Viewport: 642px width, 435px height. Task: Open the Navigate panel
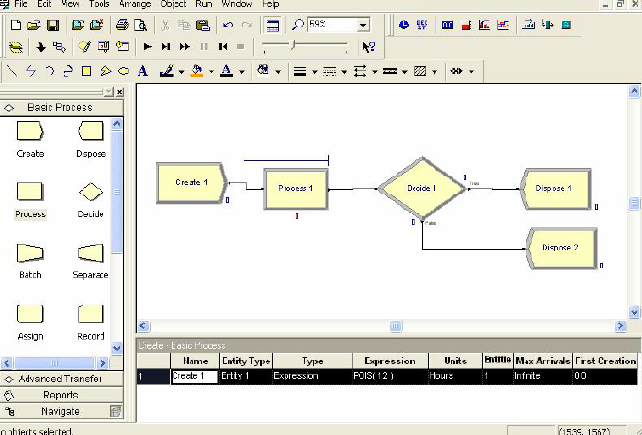pos(61,411)
